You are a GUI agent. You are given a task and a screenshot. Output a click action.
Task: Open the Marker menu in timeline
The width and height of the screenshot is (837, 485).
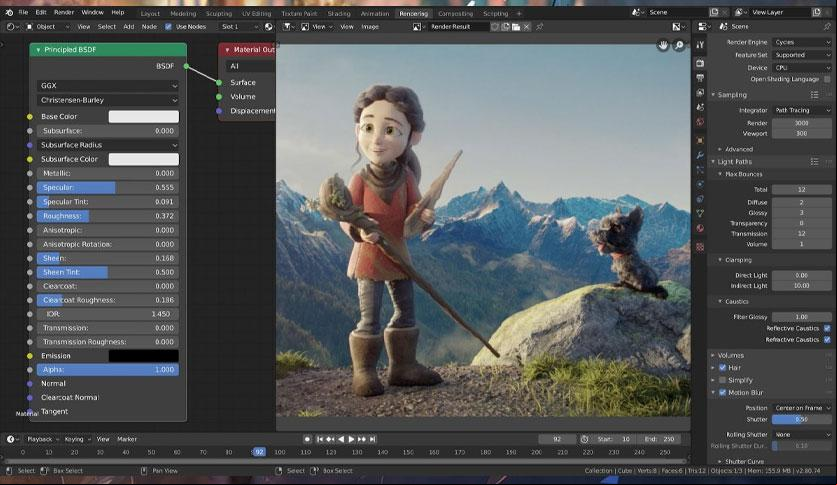click(x=127, y=439)
